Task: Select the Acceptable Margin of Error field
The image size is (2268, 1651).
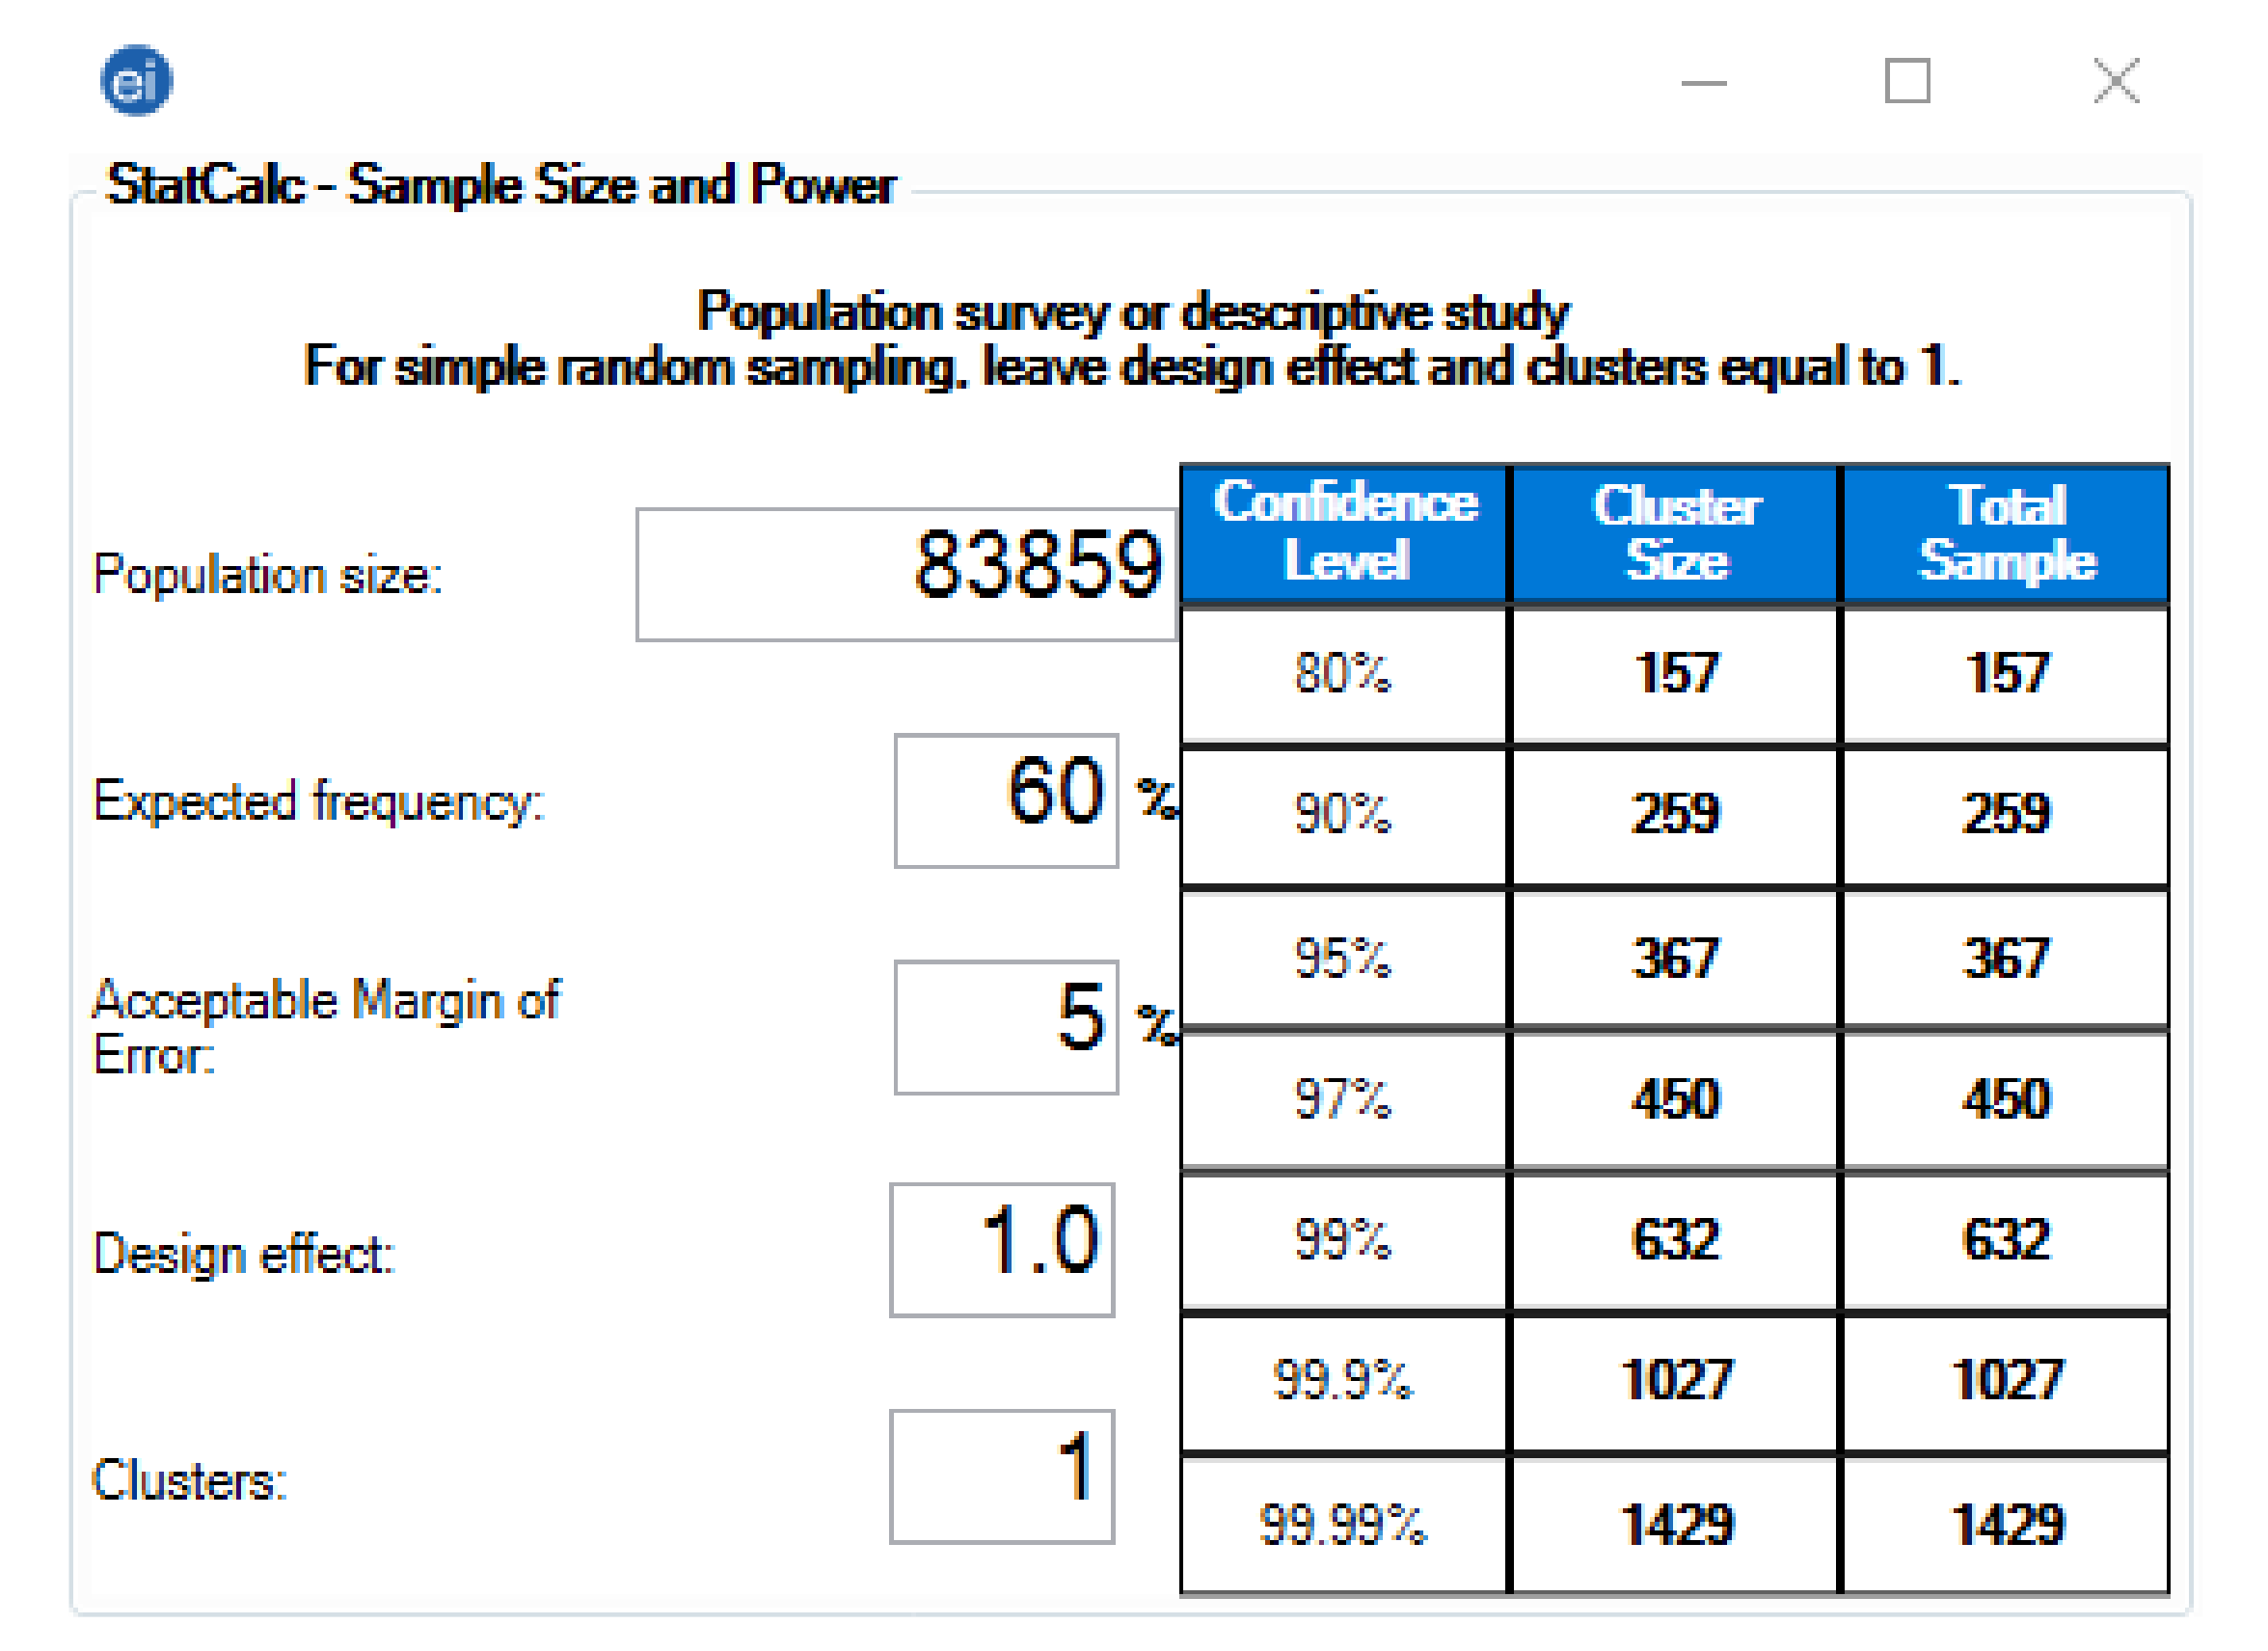Action: click(1005, 1027)
